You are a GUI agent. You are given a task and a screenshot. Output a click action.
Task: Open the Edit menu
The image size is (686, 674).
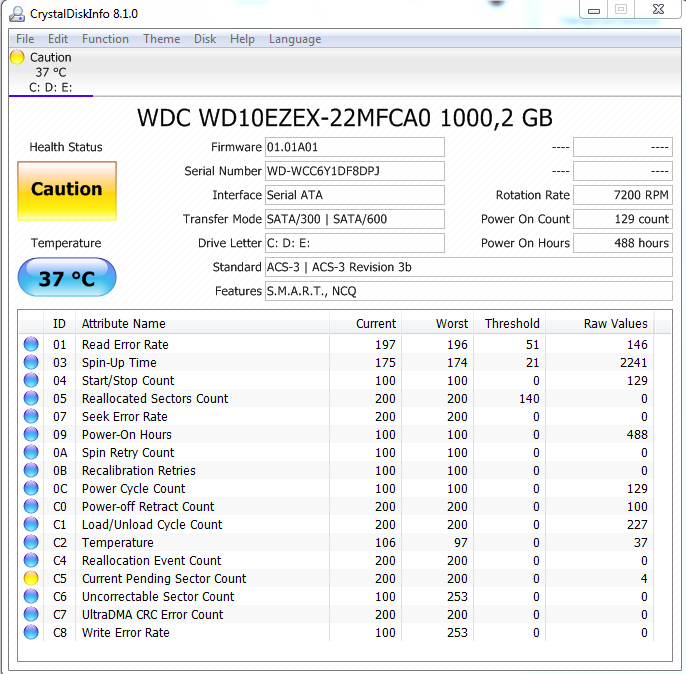[58, 39]
